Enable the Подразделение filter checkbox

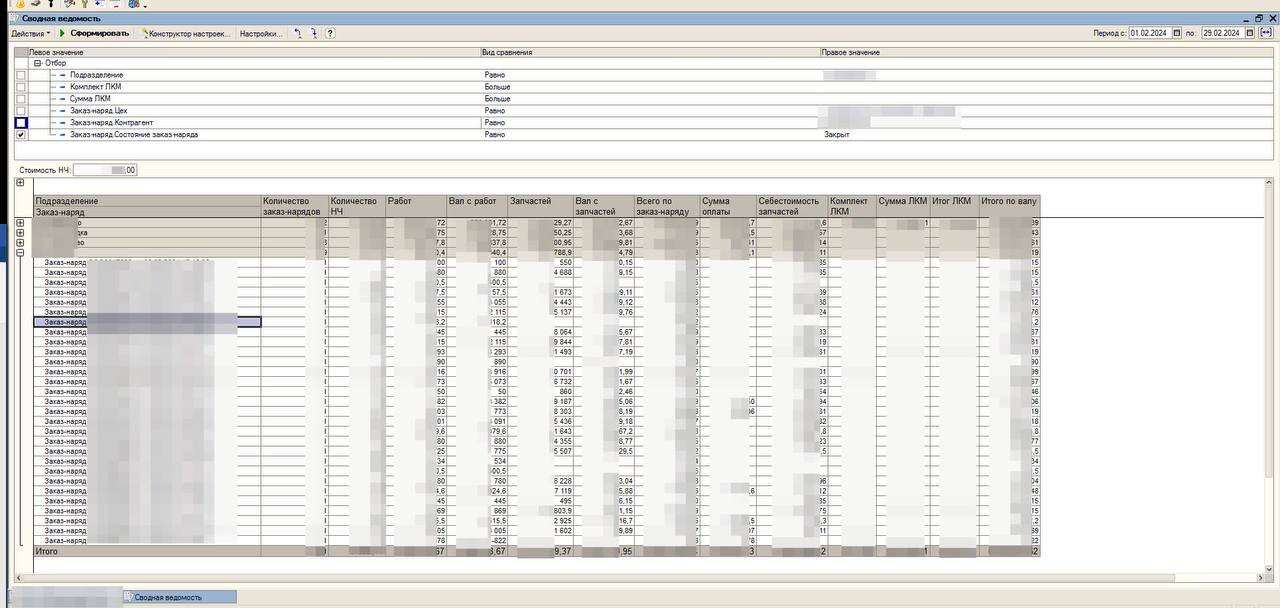[21, 75]
